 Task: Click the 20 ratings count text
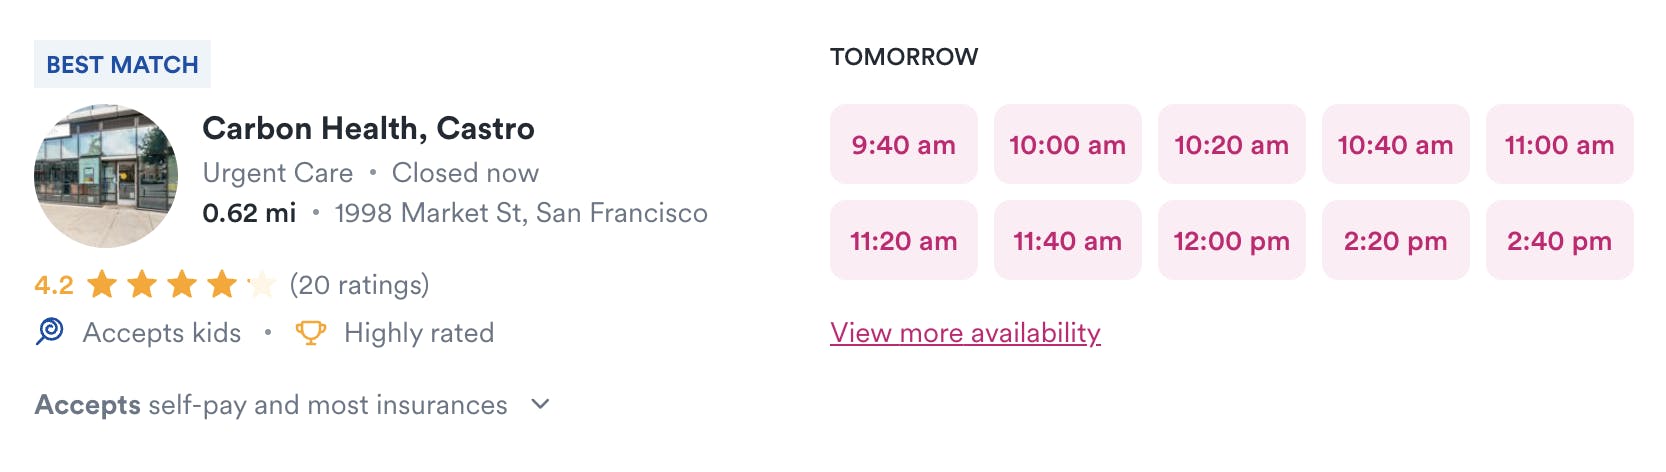[x=359, y=285]
